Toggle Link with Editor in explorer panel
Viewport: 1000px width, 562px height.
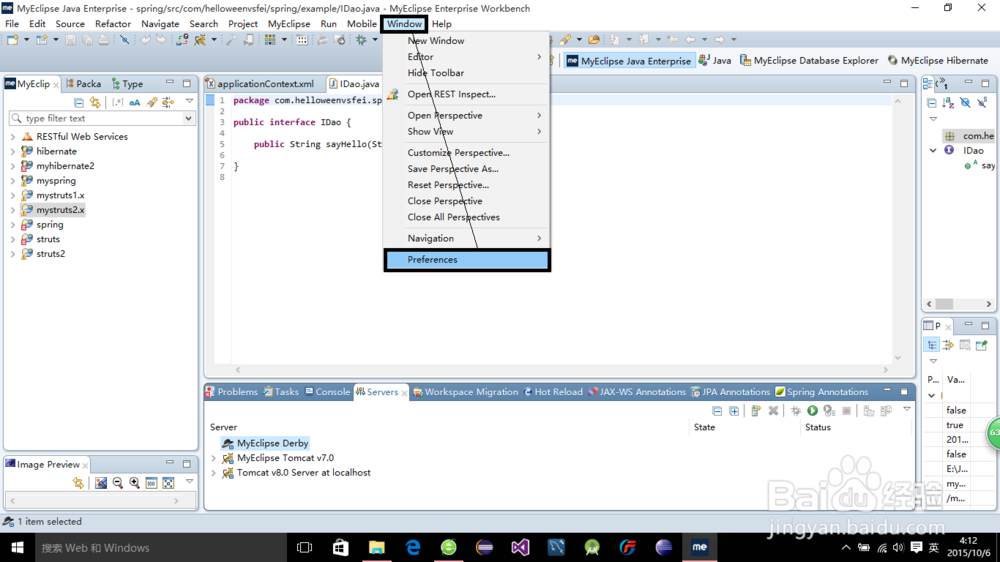tap(95, 102)
